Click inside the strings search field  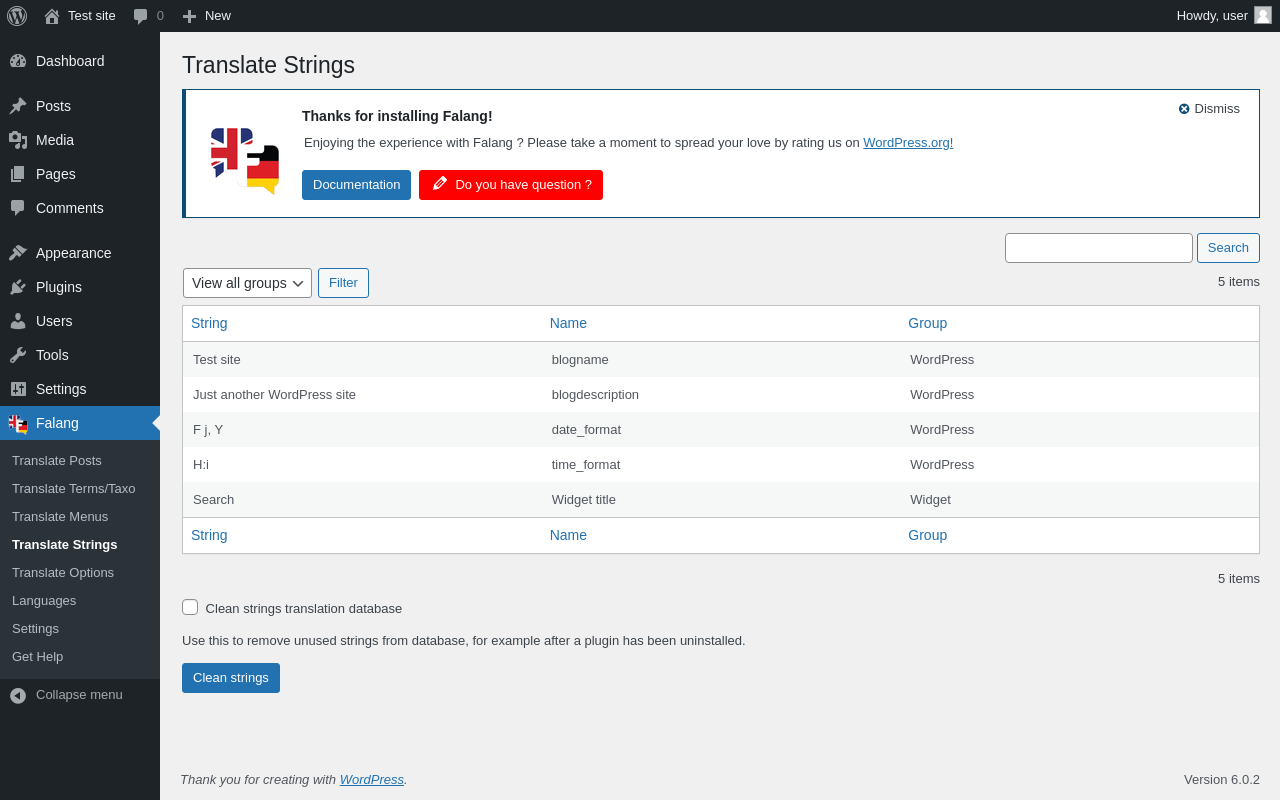pos(1098,248)
